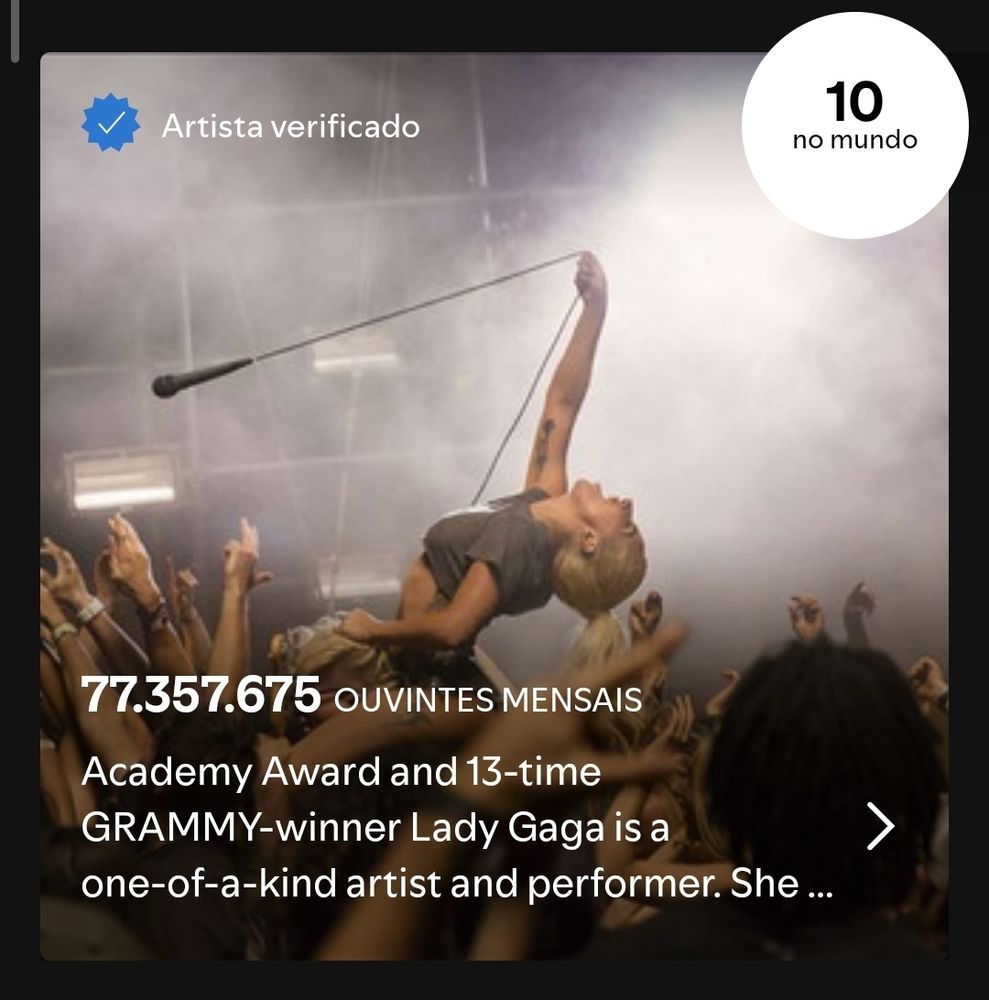
Task: Click 'one-of-a-kind artist and performer' line
Action: coord(400,883)
